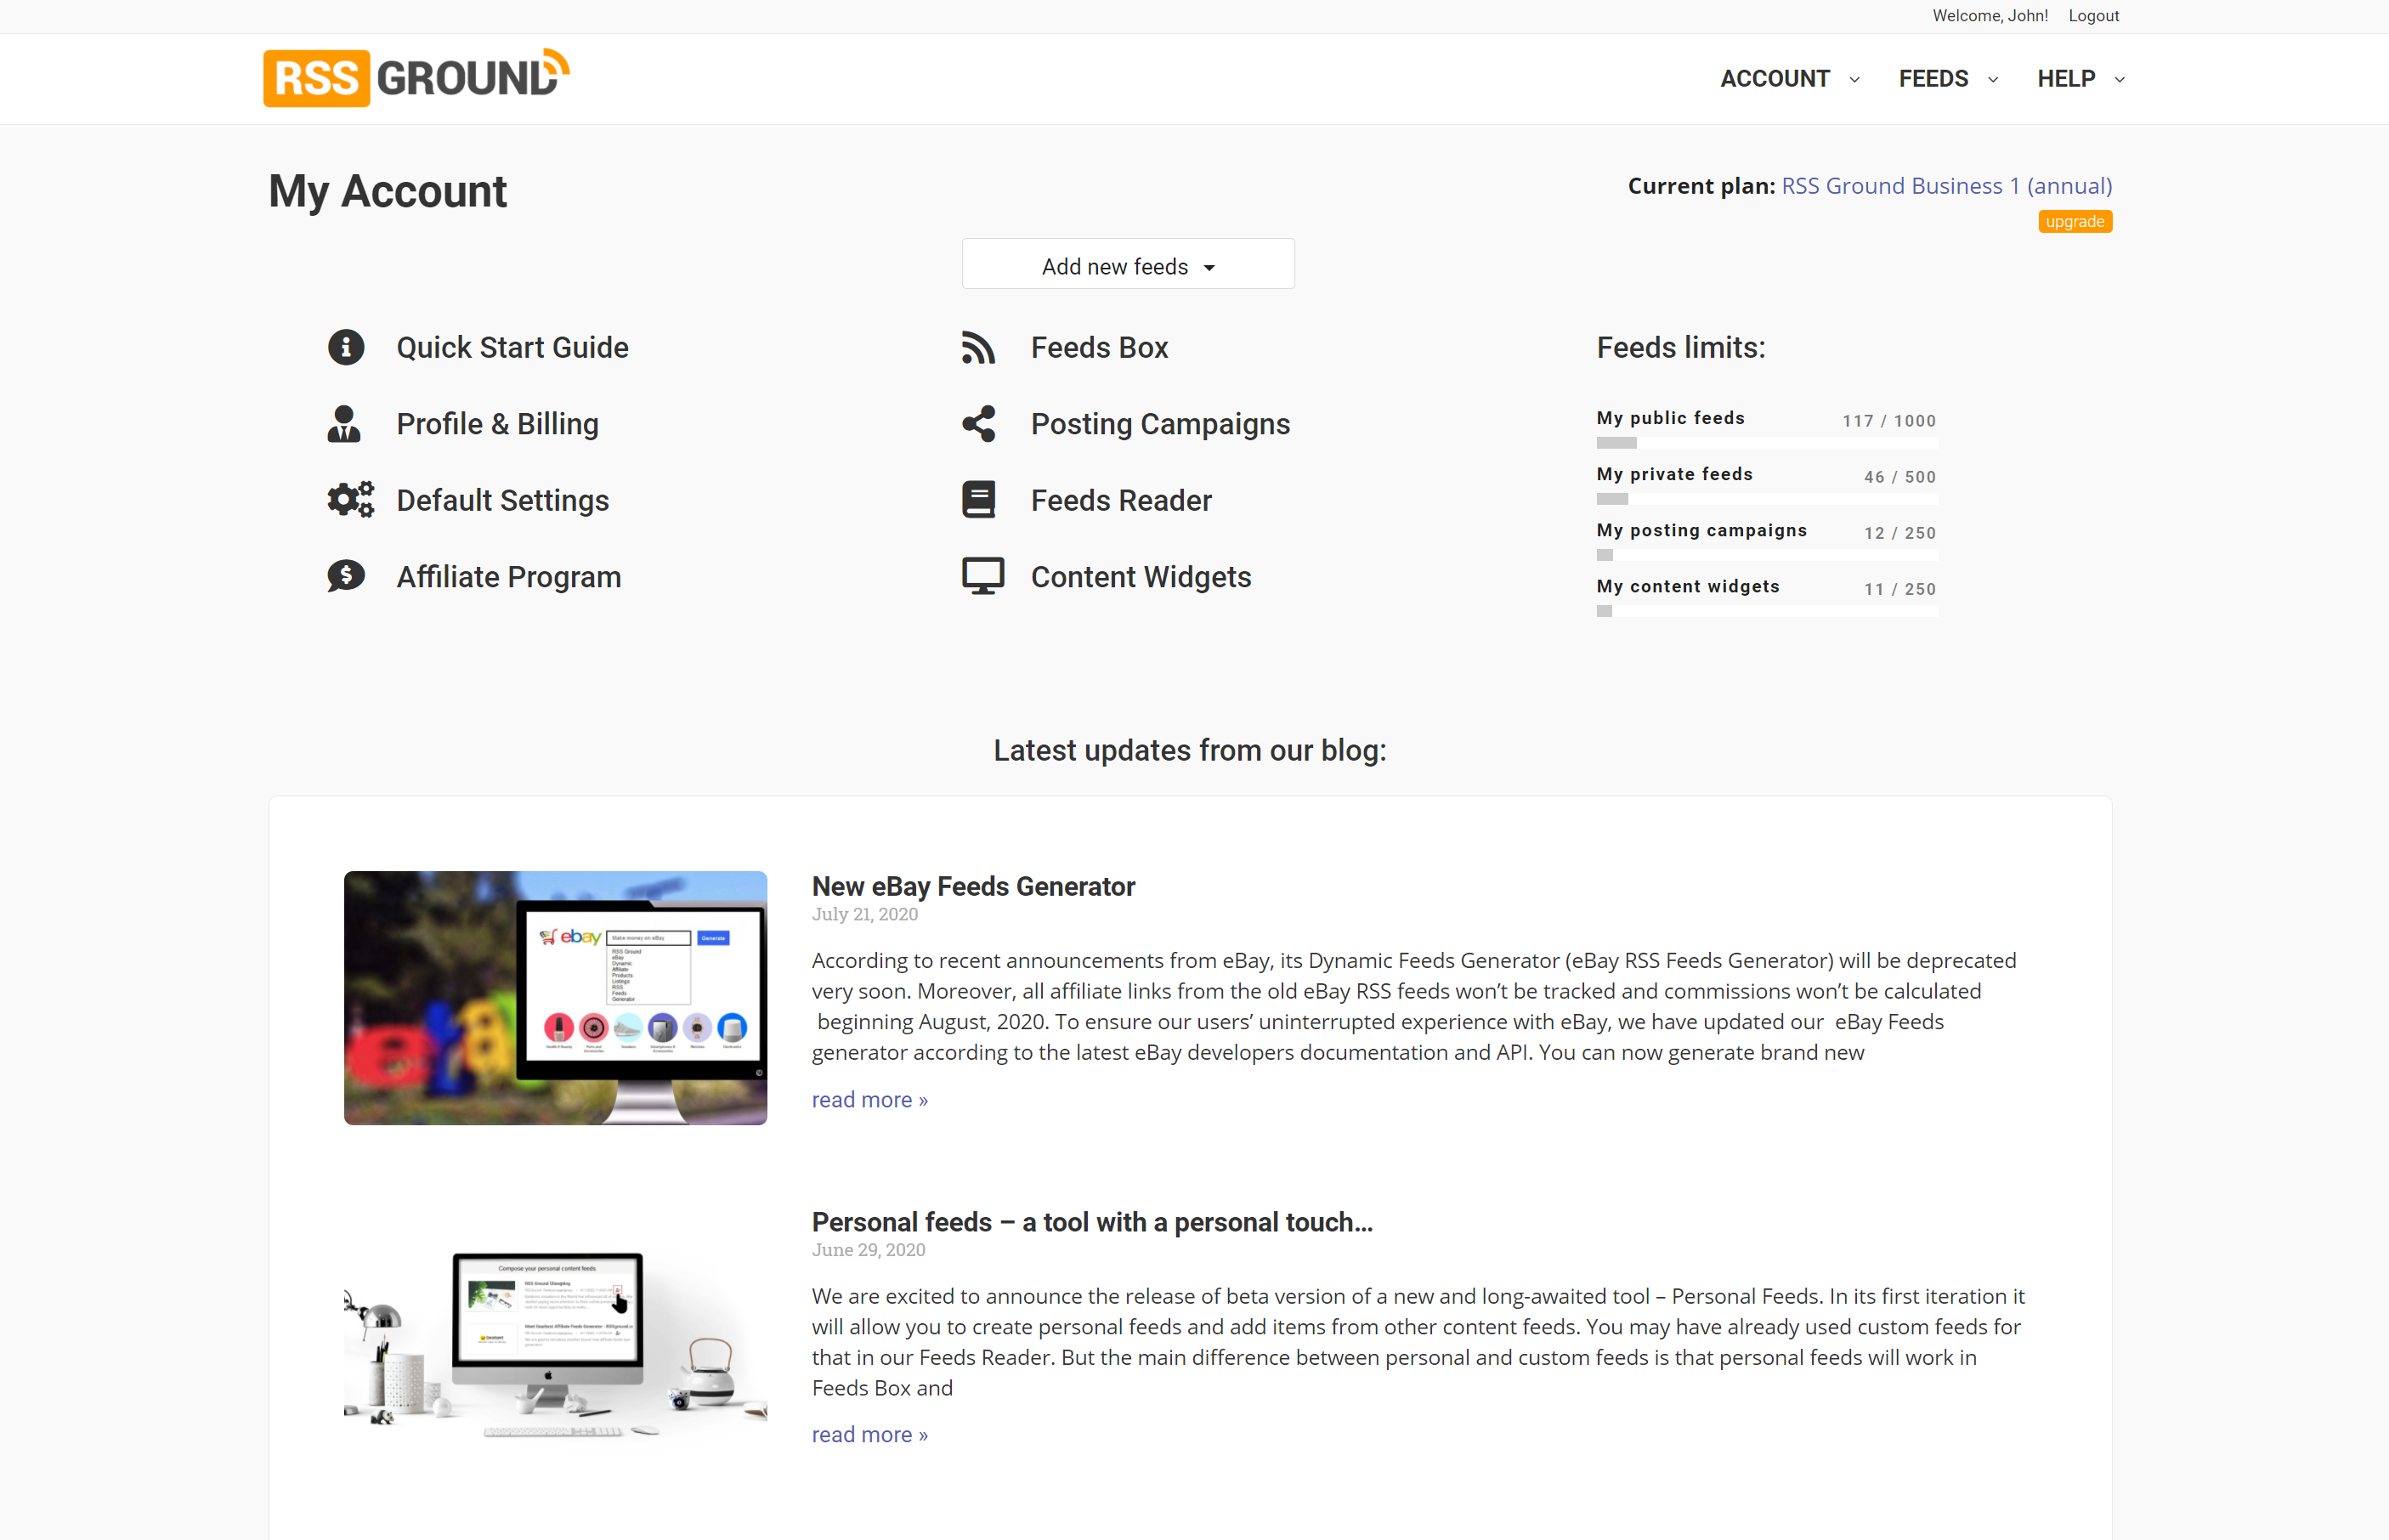Viewport: 2389px width, 1540px height.
Task: Click read more under eBay Feeds post
Action: [x=869, y=1099]
